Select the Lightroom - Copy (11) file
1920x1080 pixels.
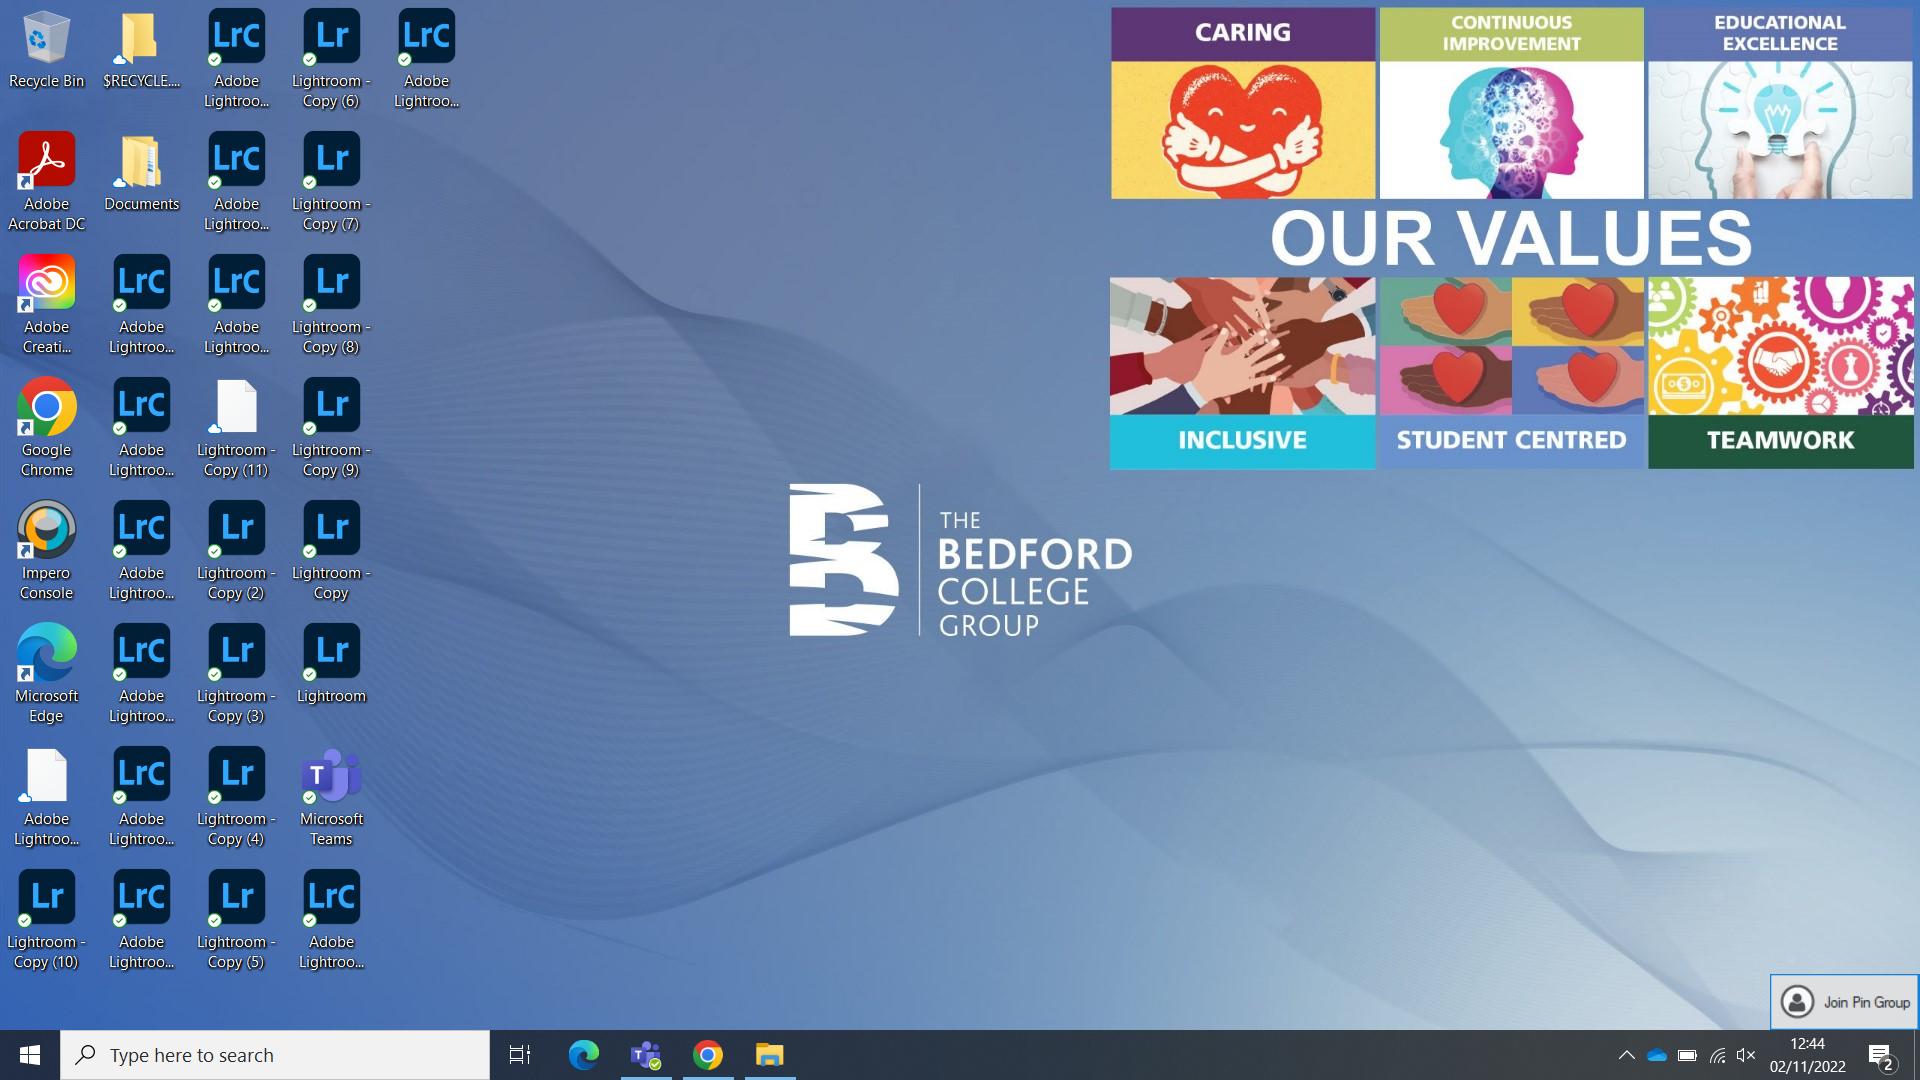tap(236, 406)
